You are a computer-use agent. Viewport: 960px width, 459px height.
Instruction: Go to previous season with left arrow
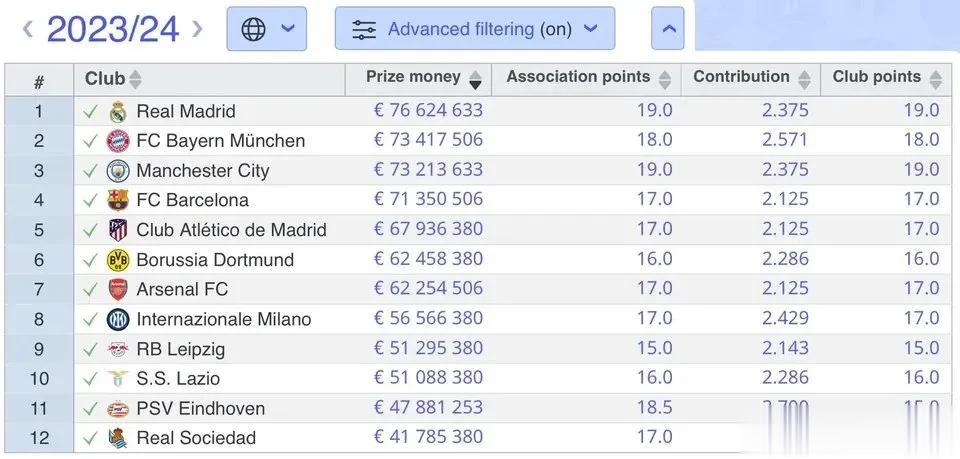(28, 29)
